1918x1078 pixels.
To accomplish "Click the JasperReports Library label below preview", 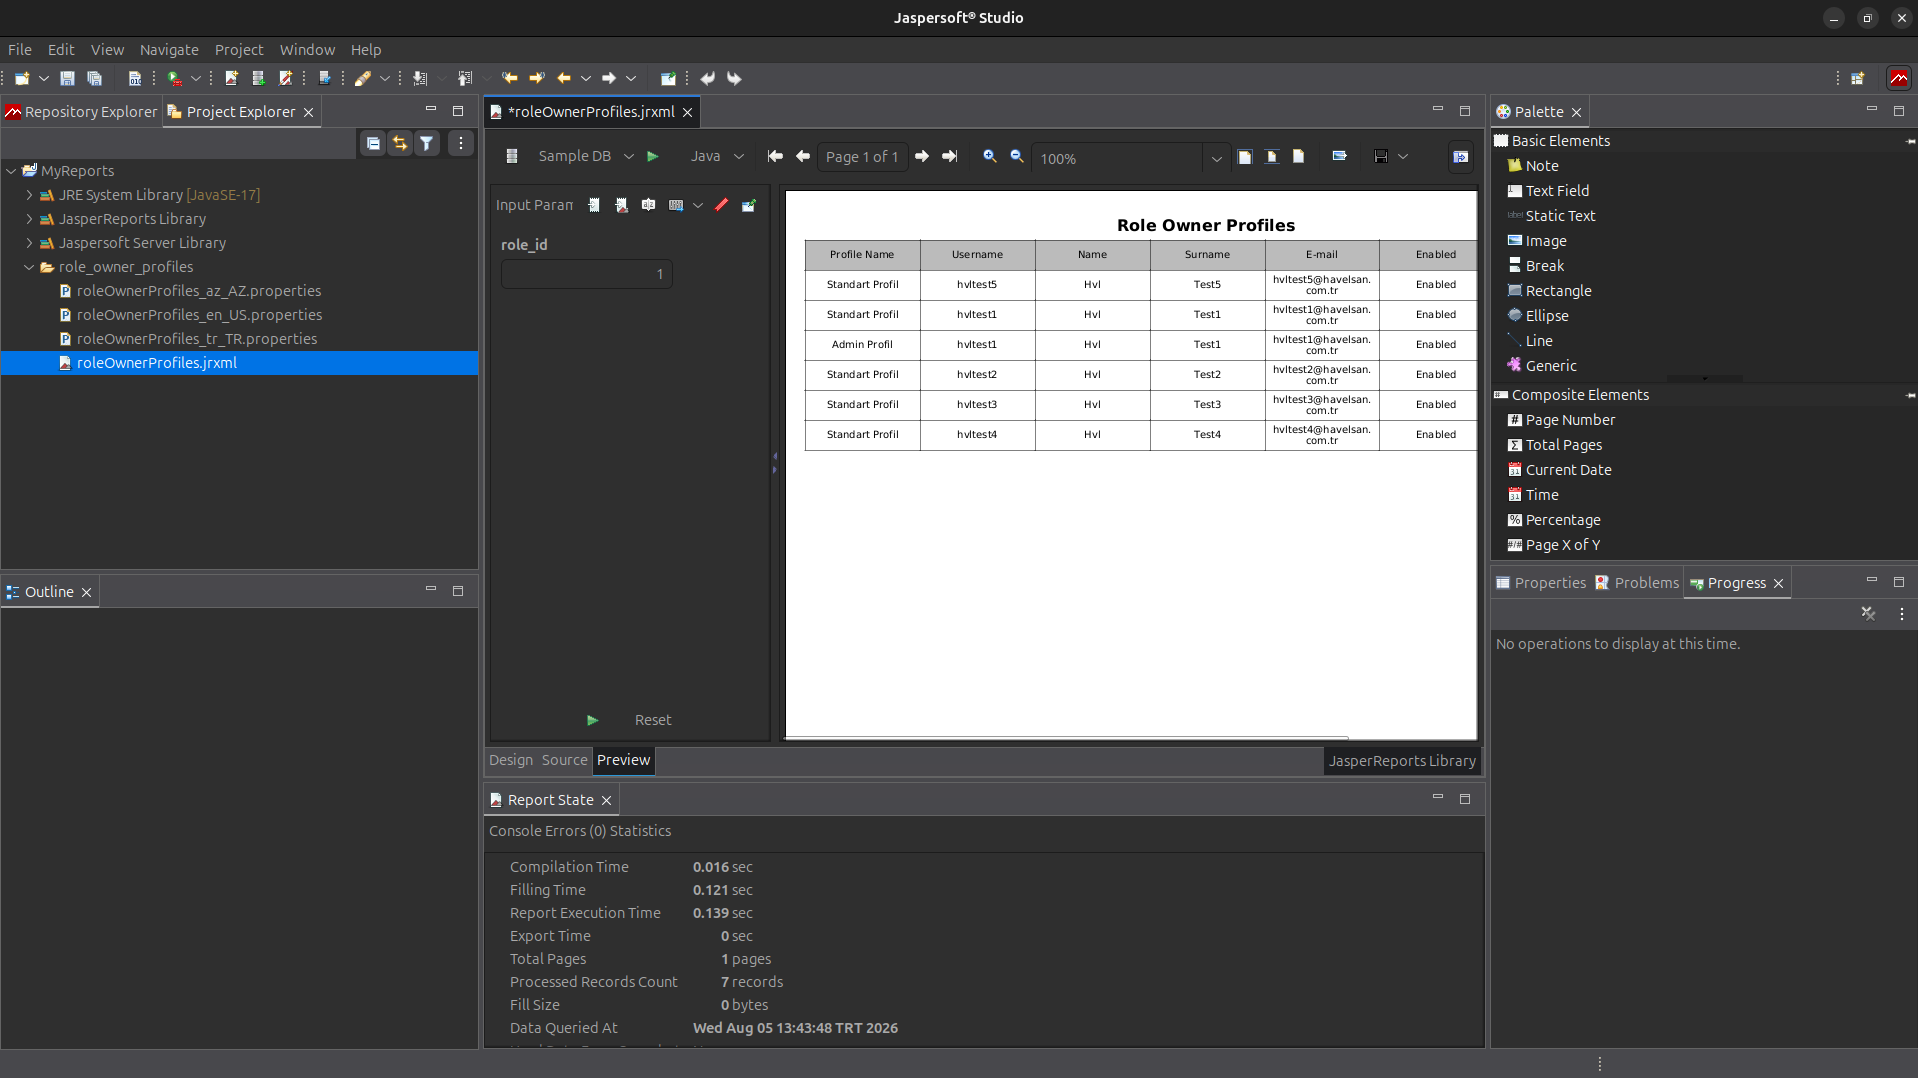I will (x=1402, y=761).
